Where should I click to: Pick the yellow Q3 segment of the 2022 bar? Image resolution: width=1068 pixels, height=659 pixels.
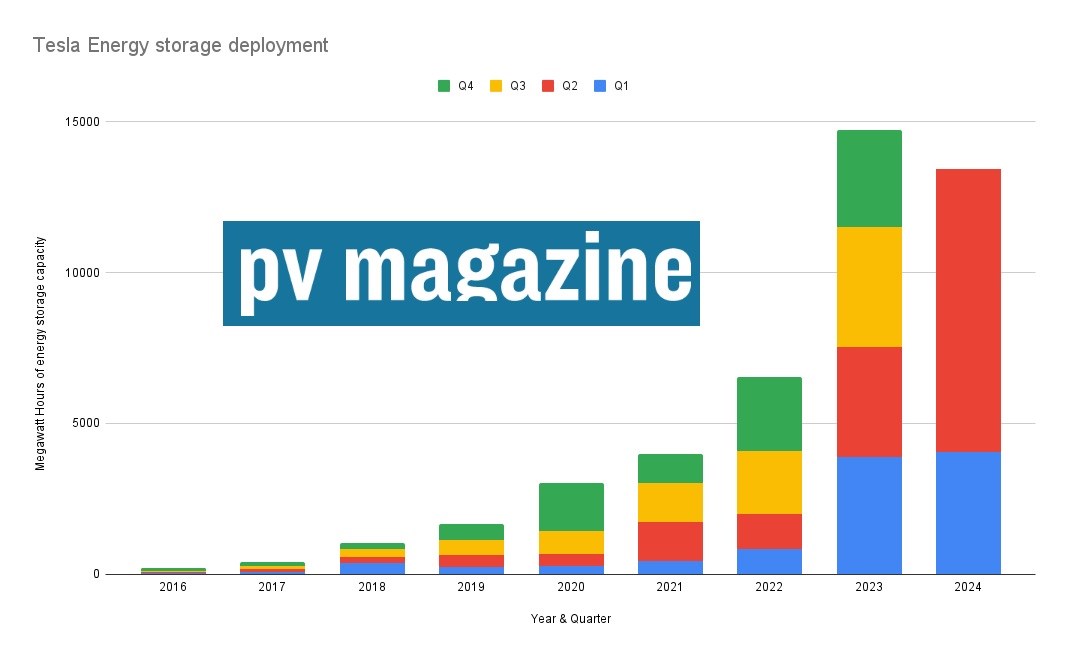769,483
